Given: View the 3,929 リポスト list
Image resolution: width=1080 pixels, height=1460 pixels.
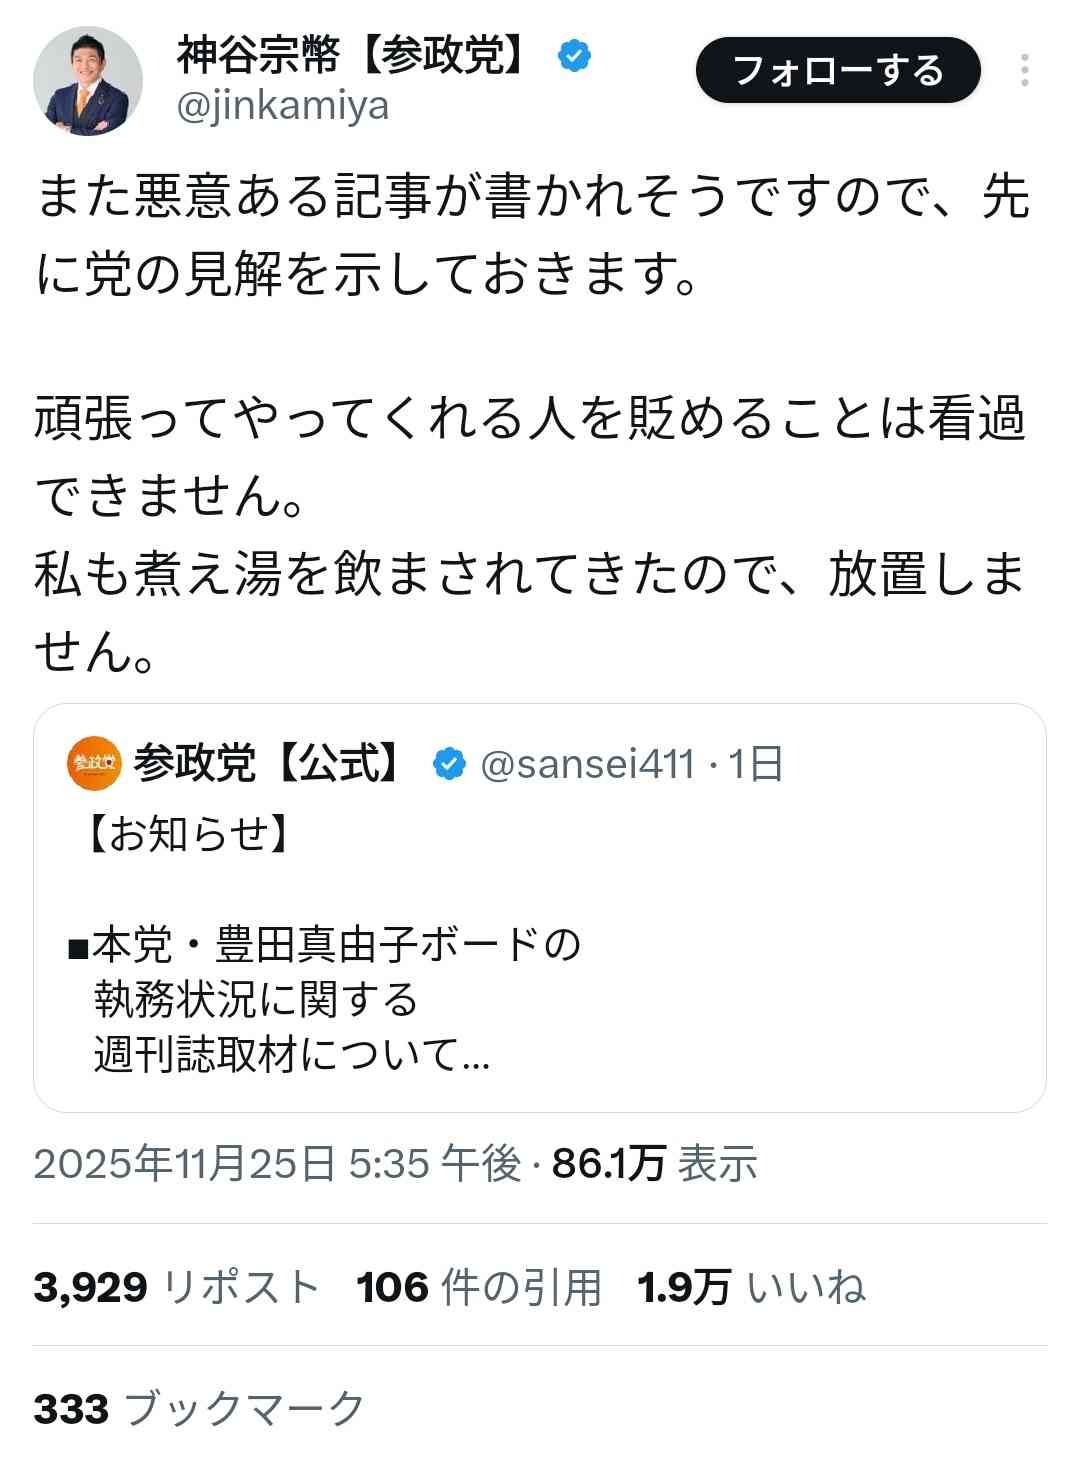Looking at the screenshot, I should [176, 1287].
